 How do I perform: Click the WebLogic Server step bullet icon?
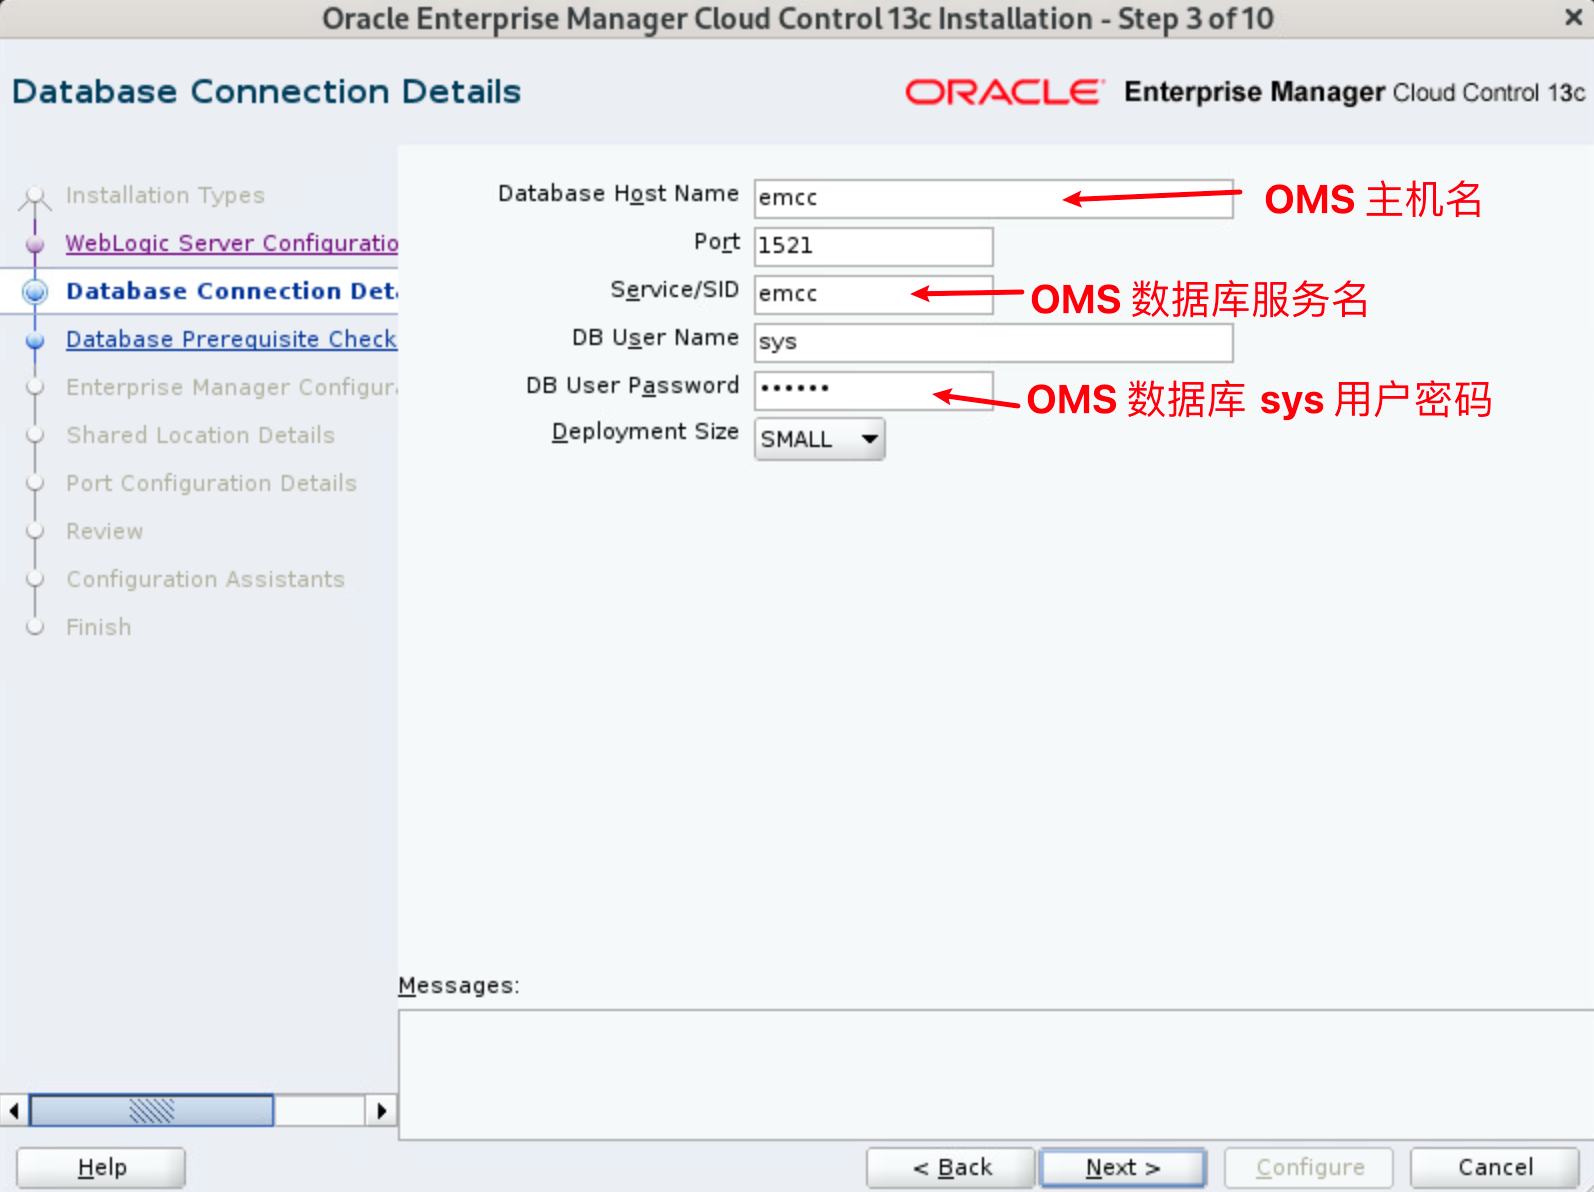[x=35, y=243]
